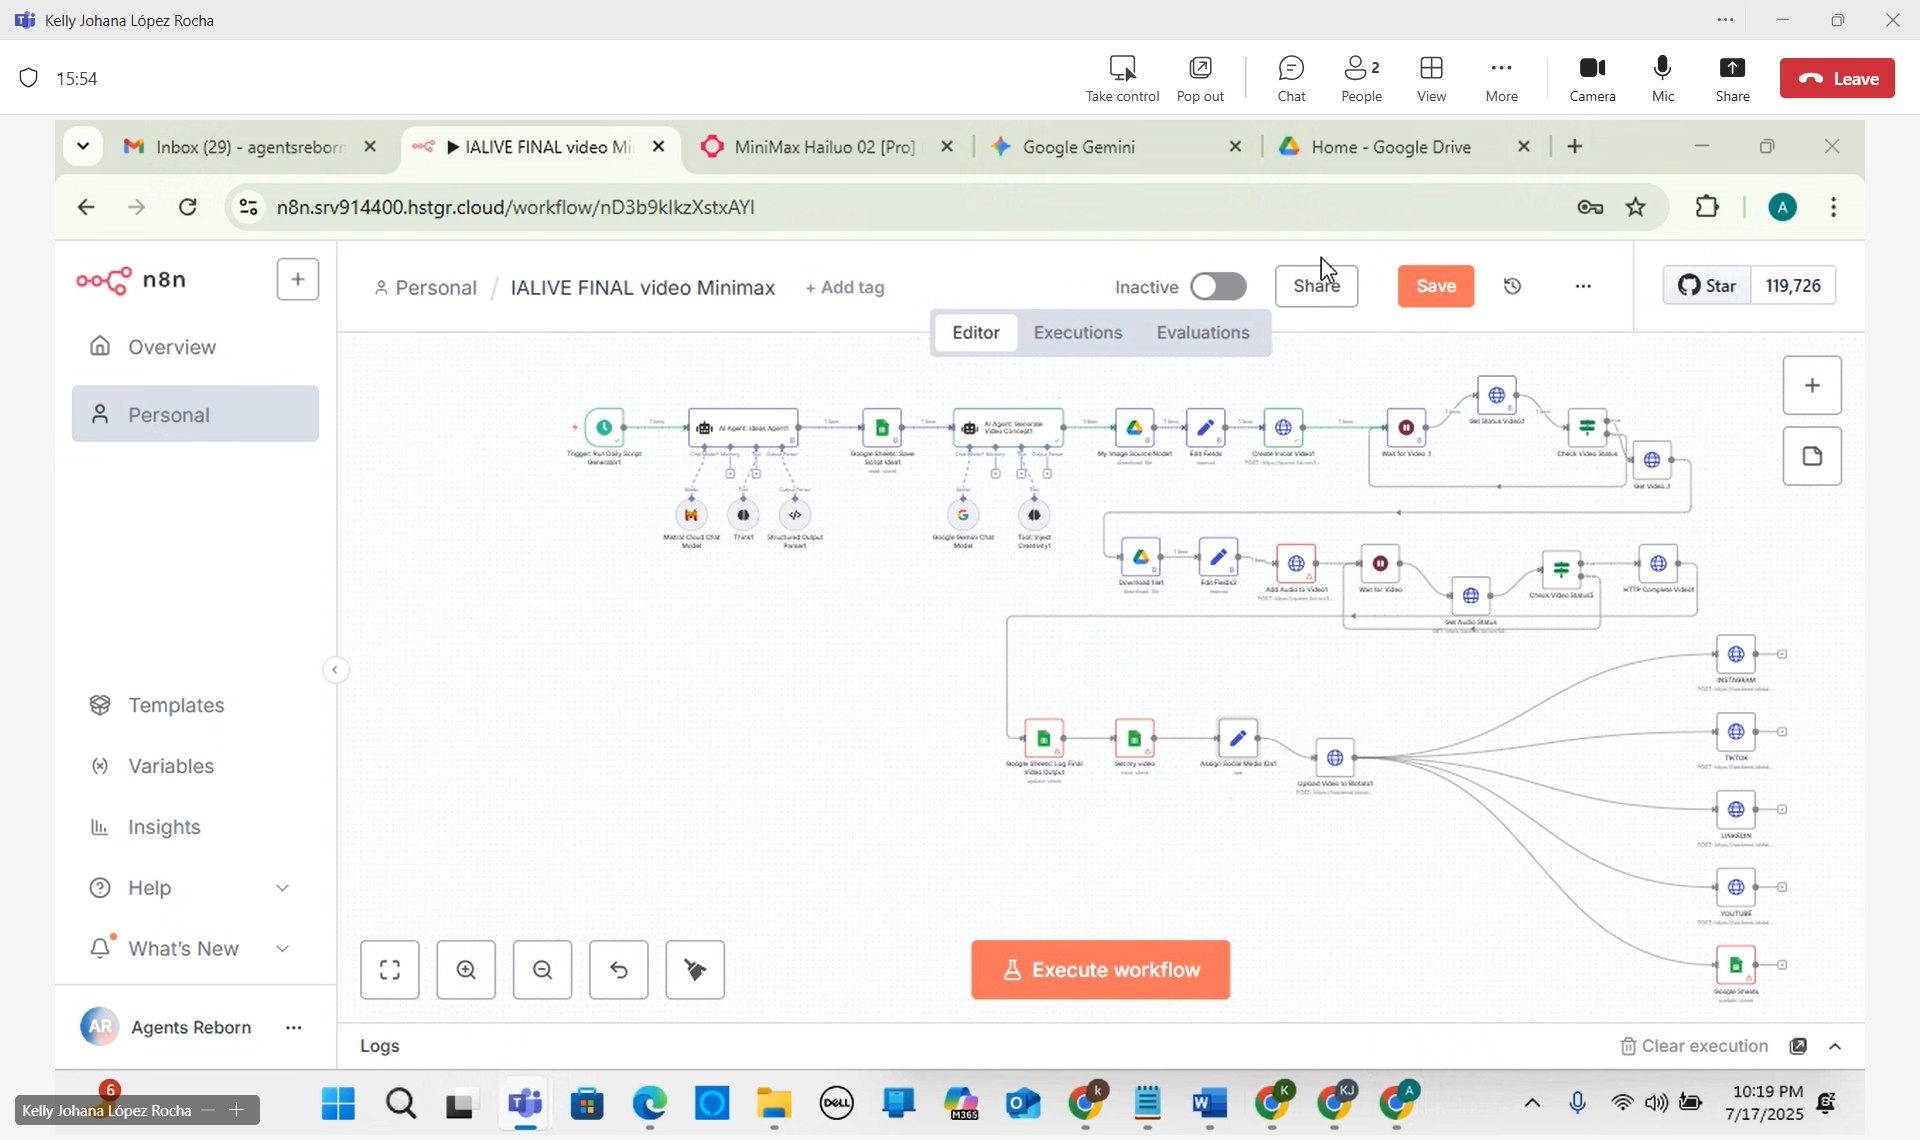Viewport: 1920px width, 1140px height.
Task: Add a sticky note to canvas
Action: [x=1812, y=457]
